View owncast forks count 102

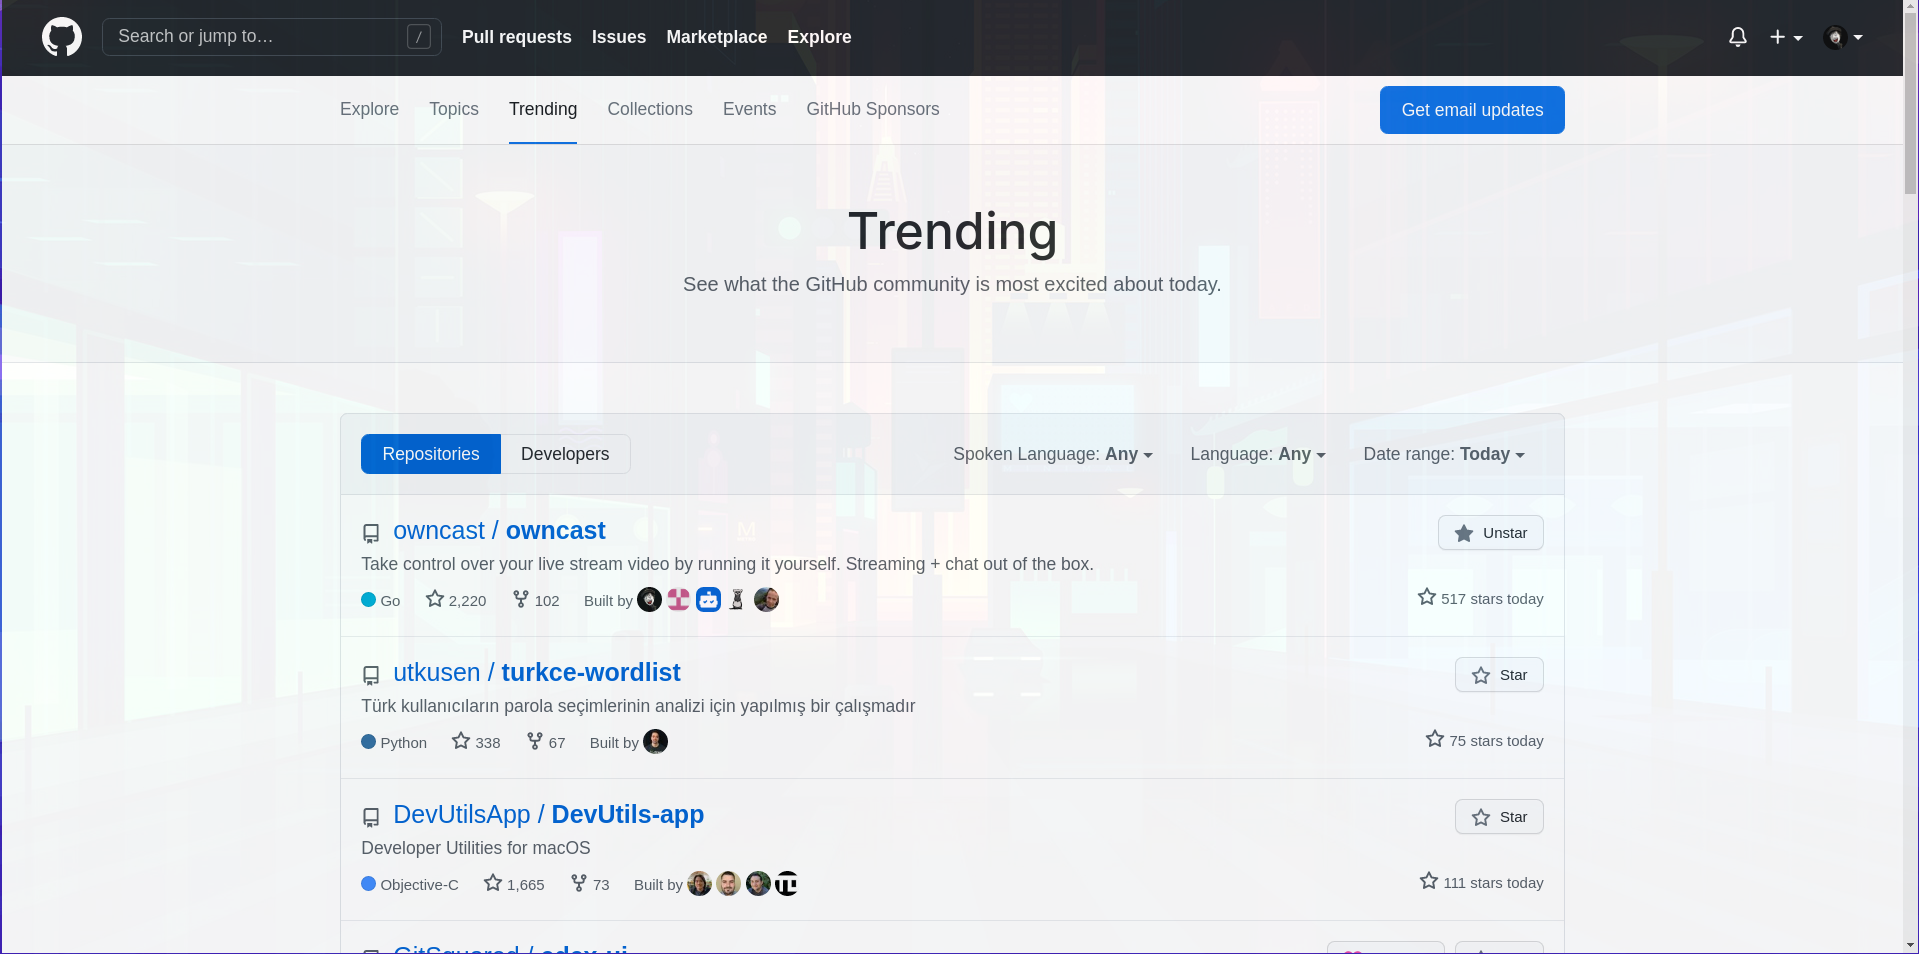point(536,600)
